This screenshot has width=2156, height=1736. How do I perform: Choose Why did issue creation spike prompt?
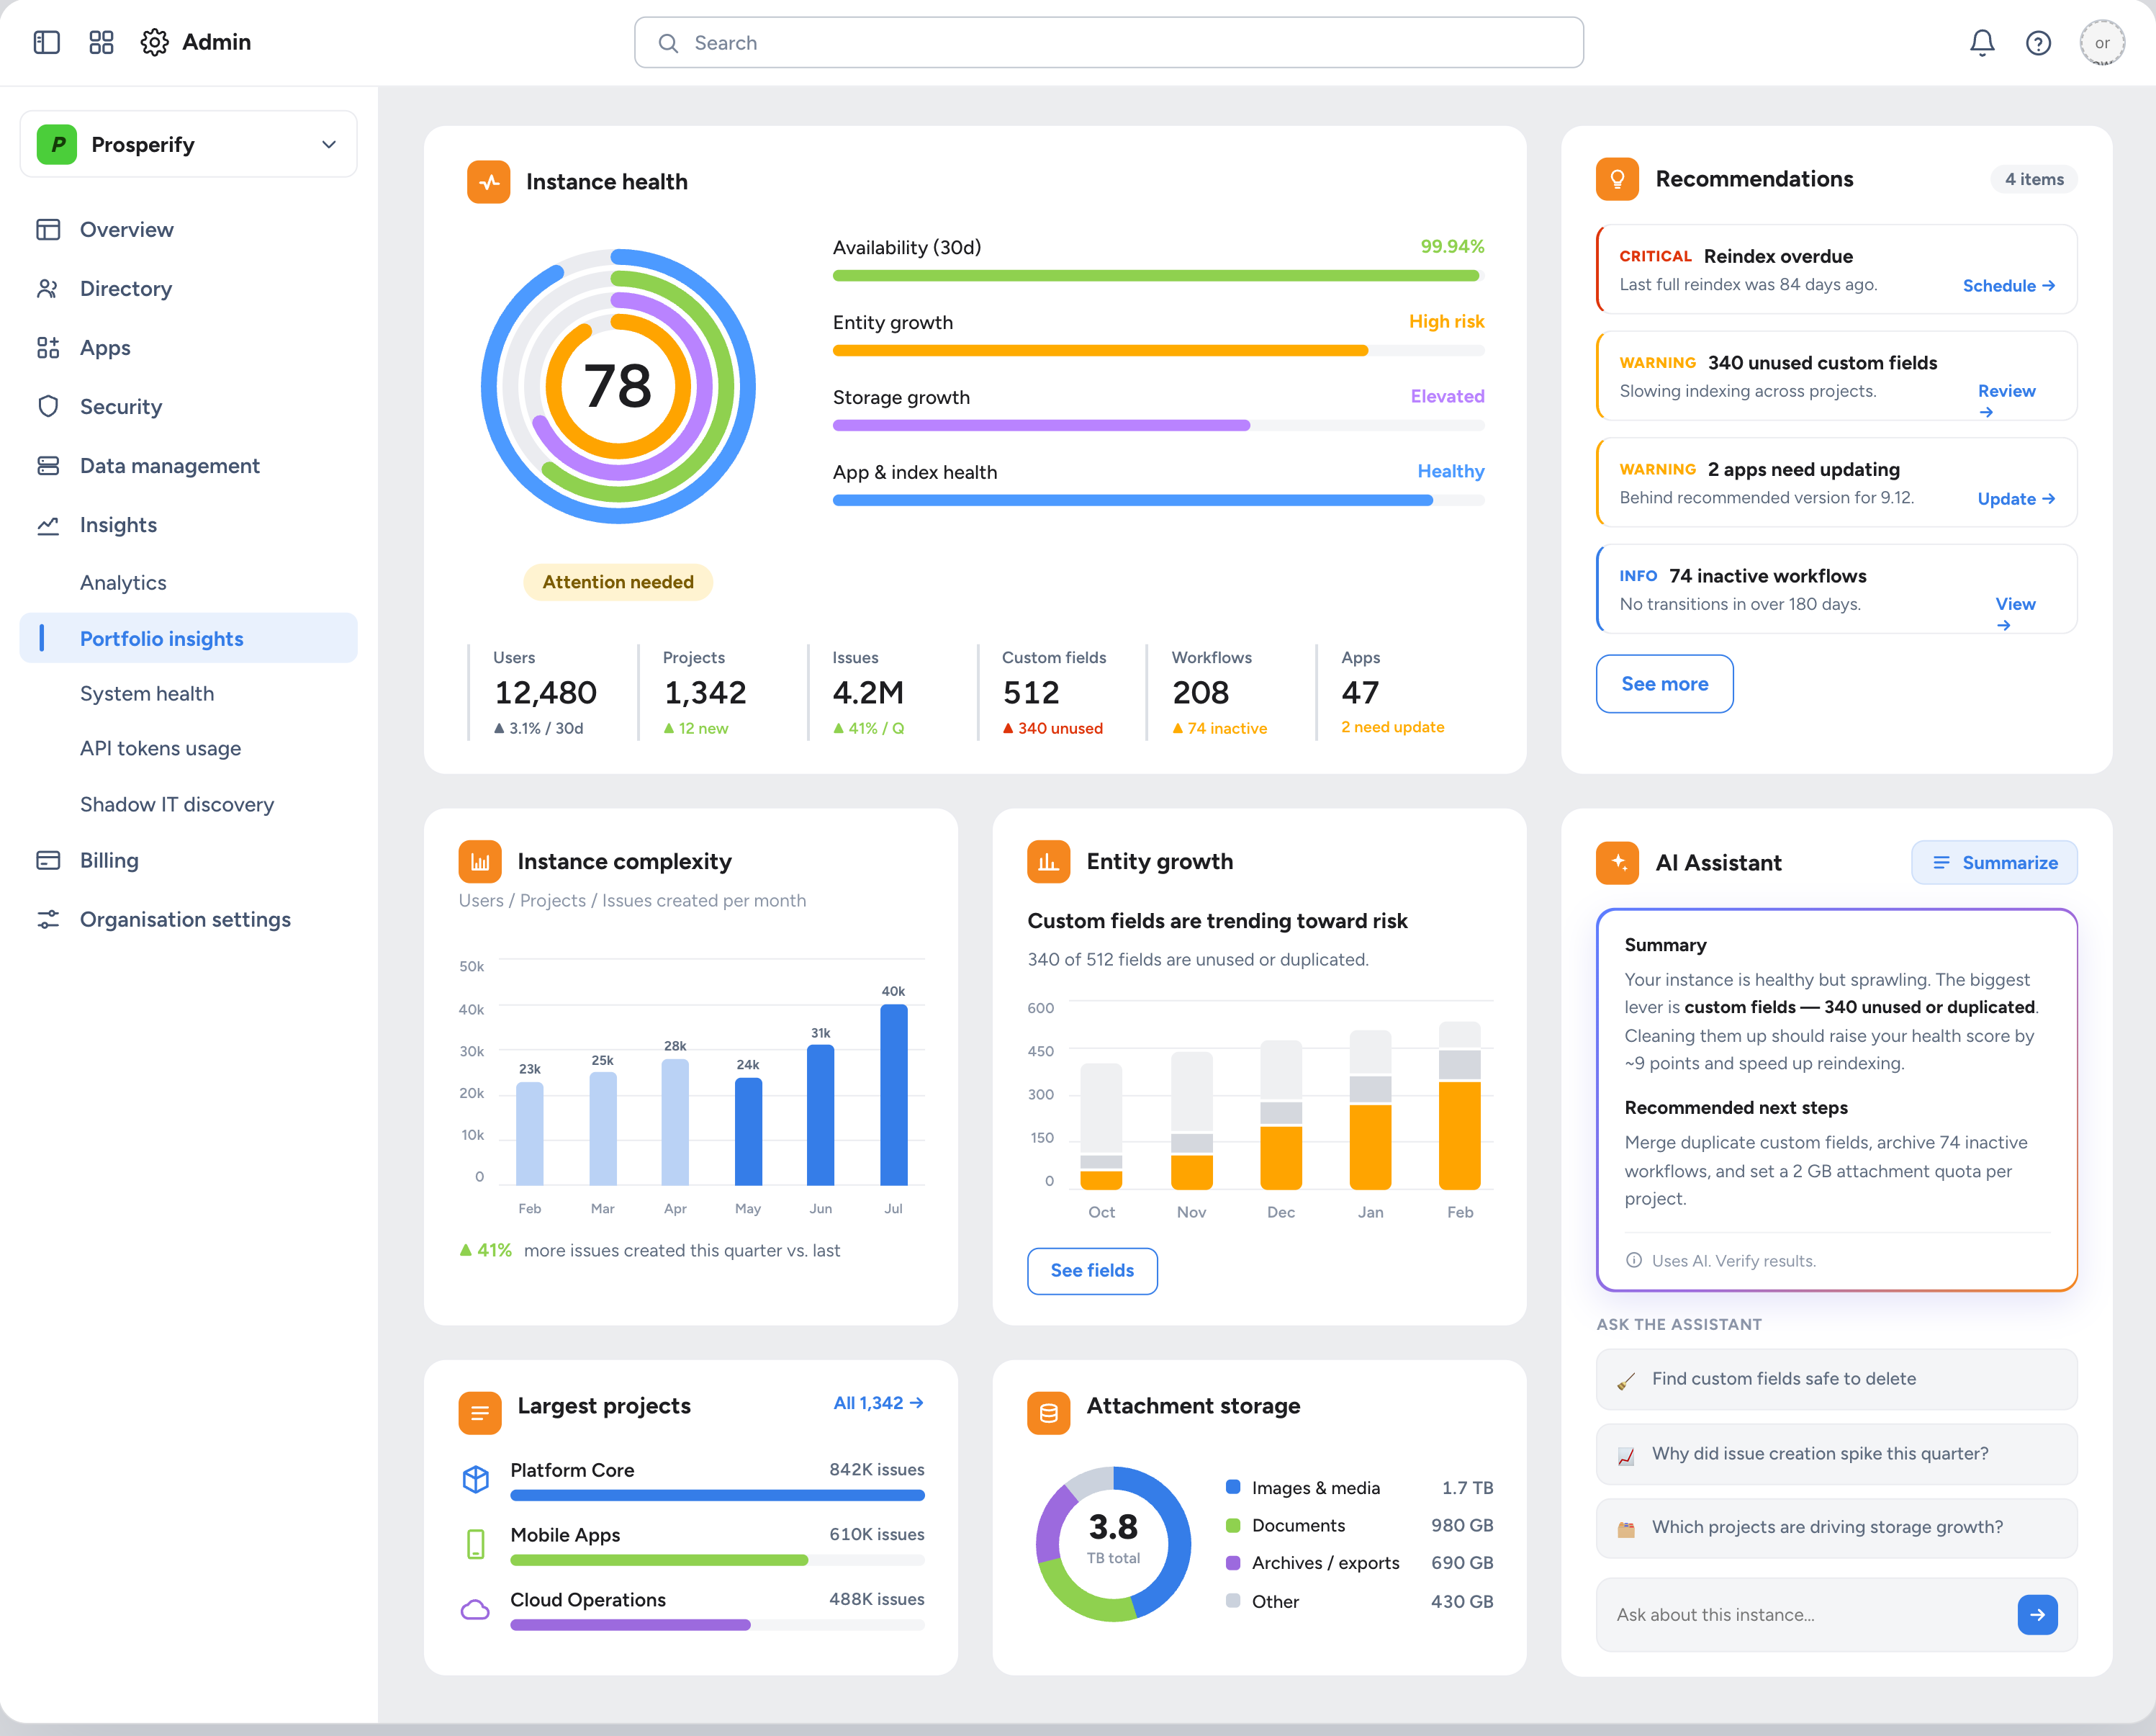[1836, 1454]
